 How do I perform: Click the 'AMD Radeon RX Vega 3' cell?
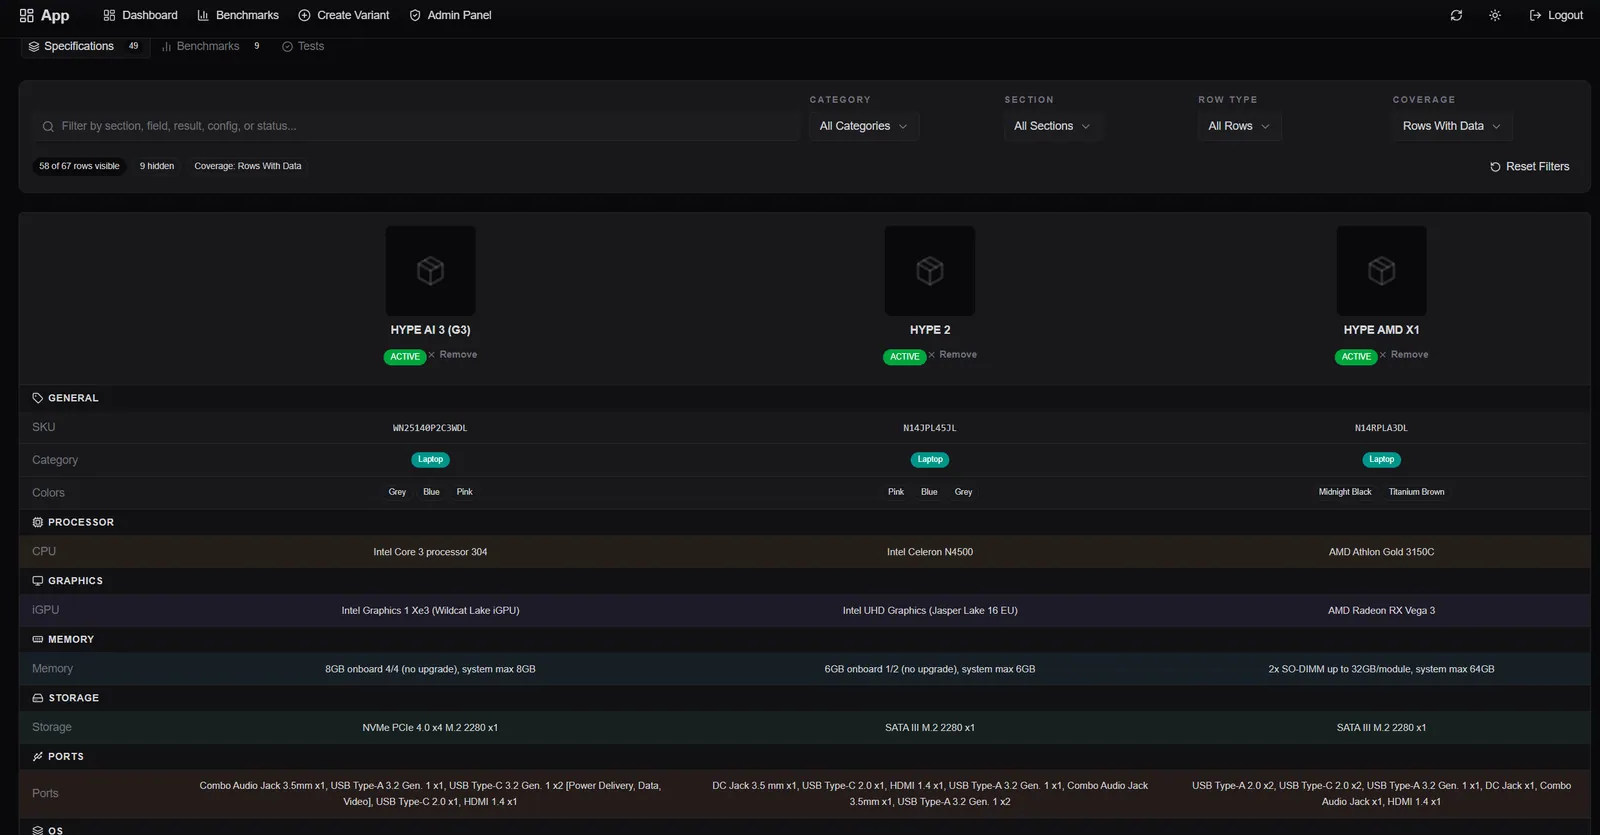1381,611
